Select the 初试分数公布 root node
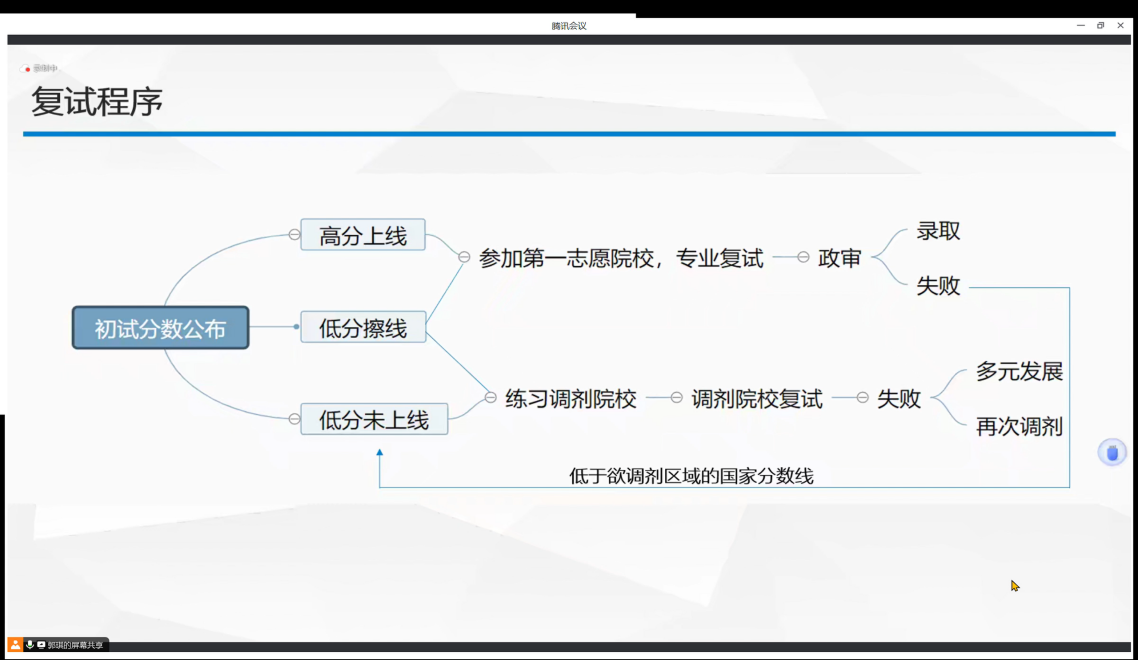 [160, 328]
